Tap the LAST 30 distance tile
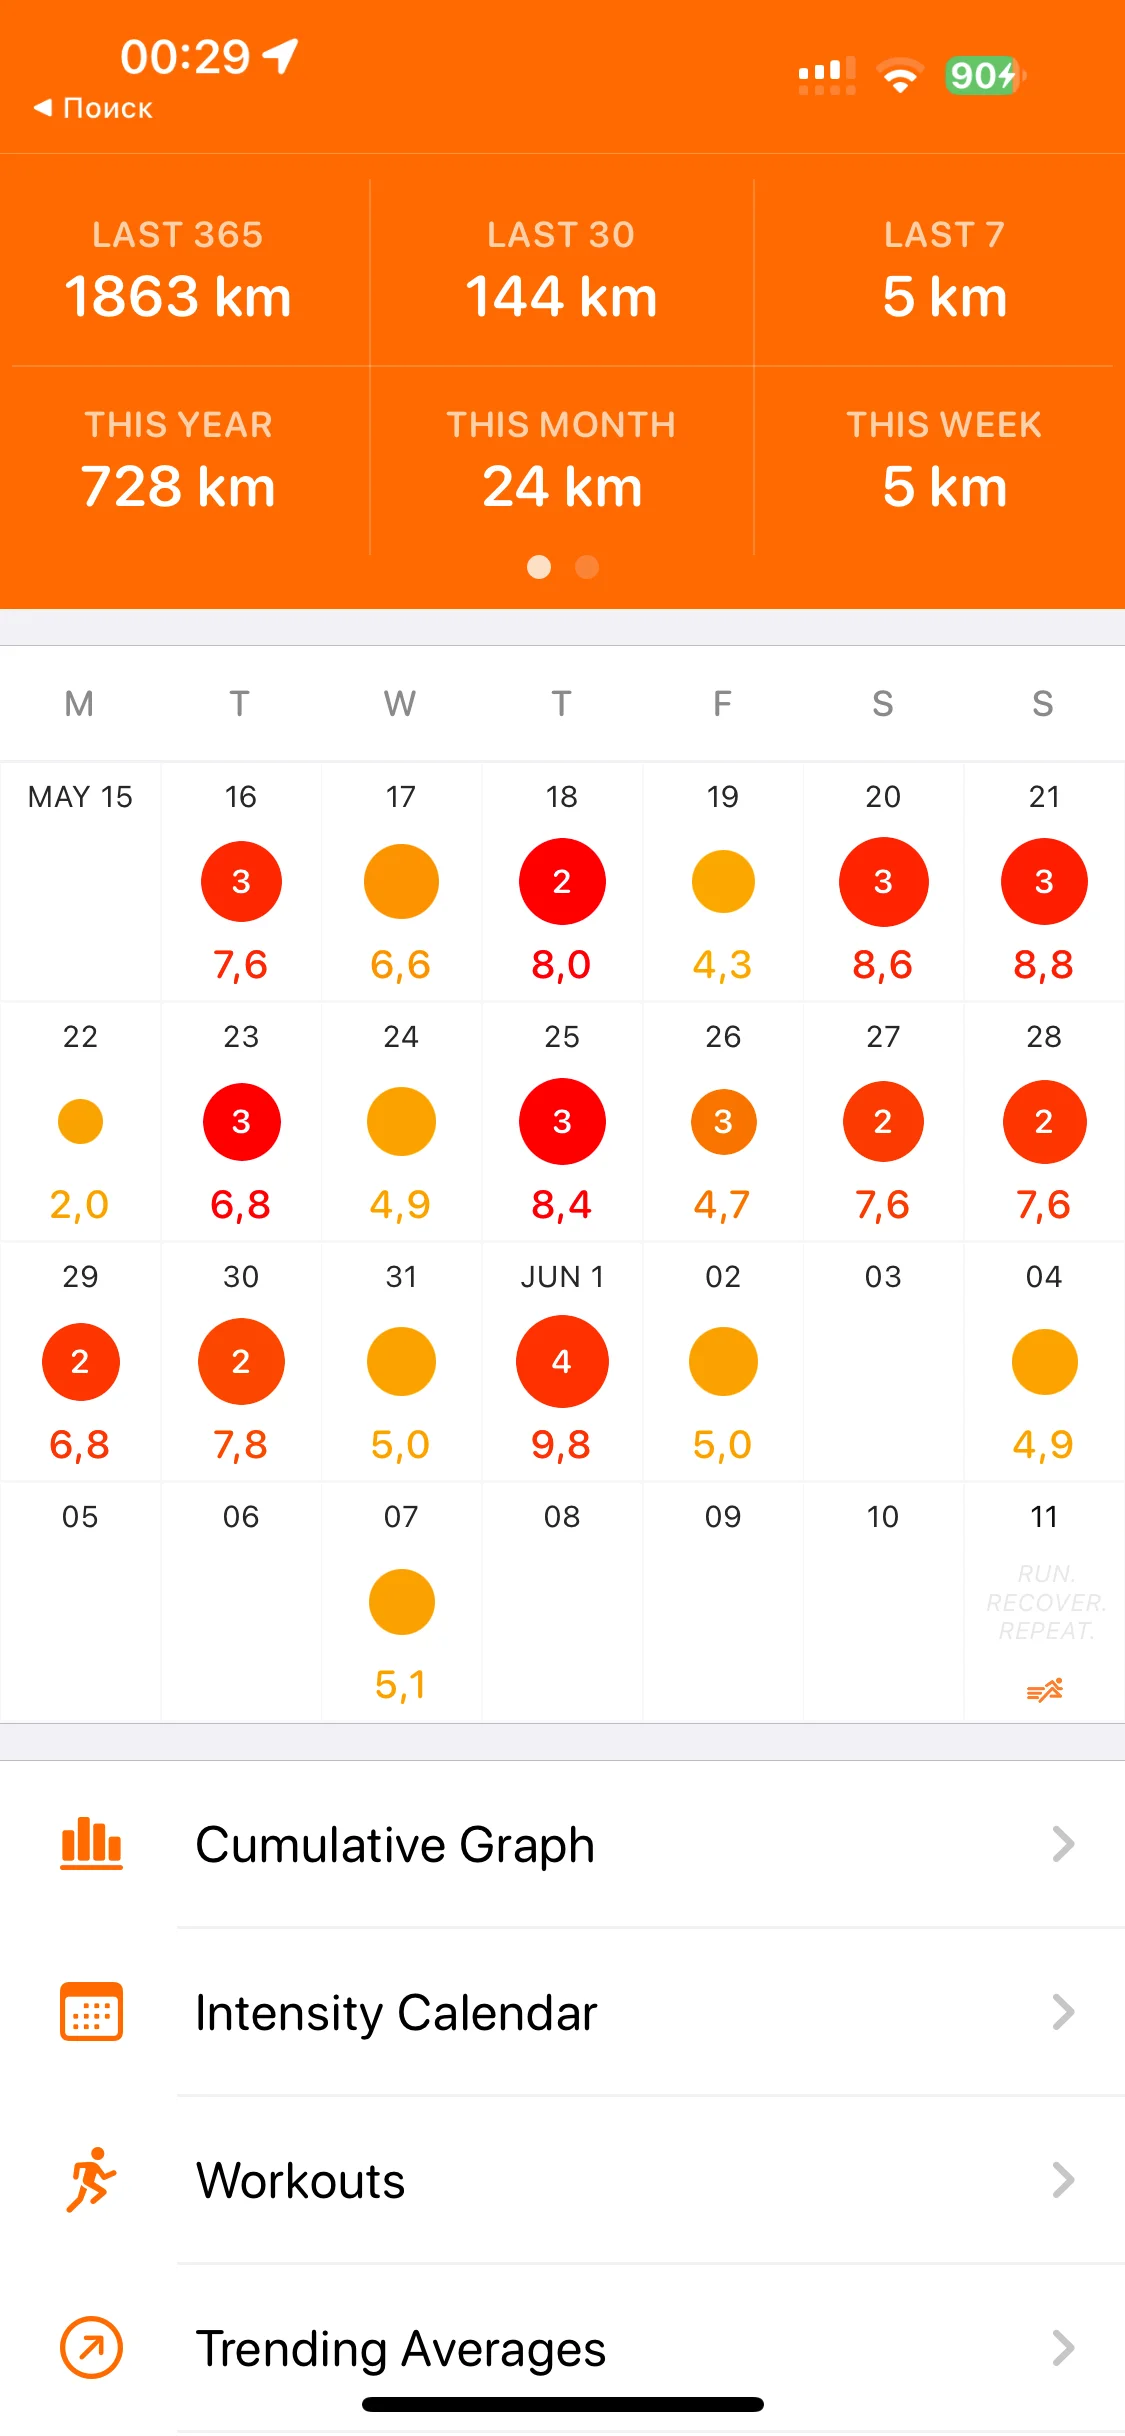The width and height of the screenshot is (1125, 2436). 561,272
